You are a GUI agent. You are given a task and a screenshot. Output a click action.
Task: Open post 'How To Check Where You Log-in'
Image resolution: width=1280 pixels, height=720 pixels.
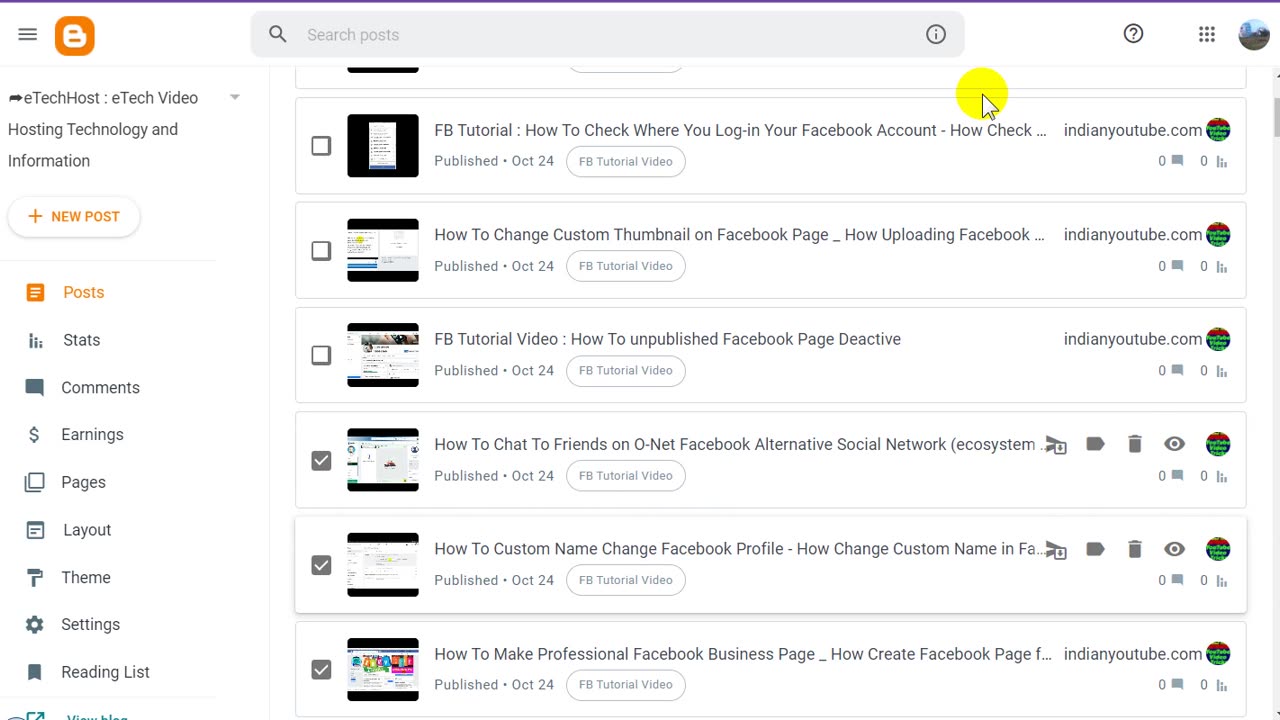click(740, 130)
